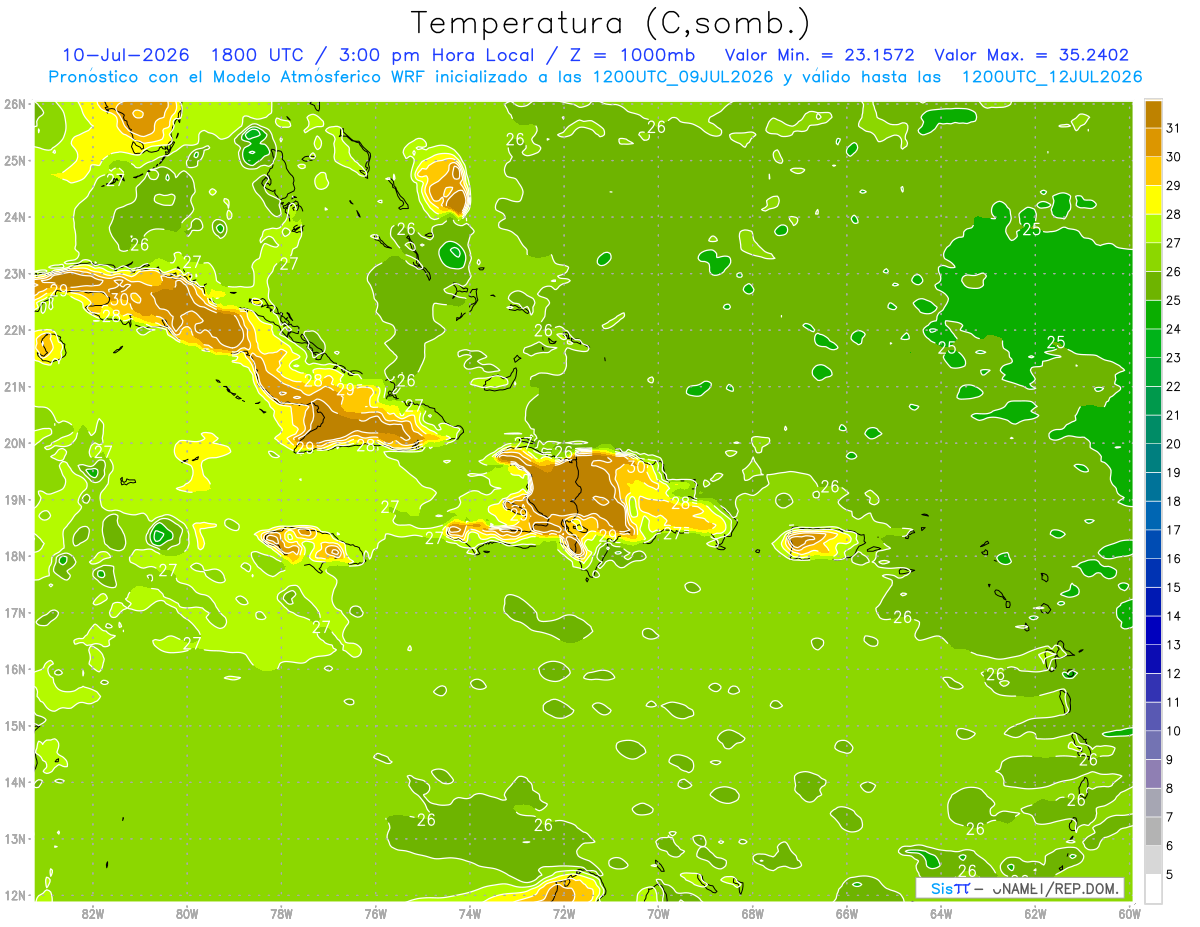Click the '72W' longitude axis label
This screenshot has height=927, width=1200.
click(x=564, y=912)
